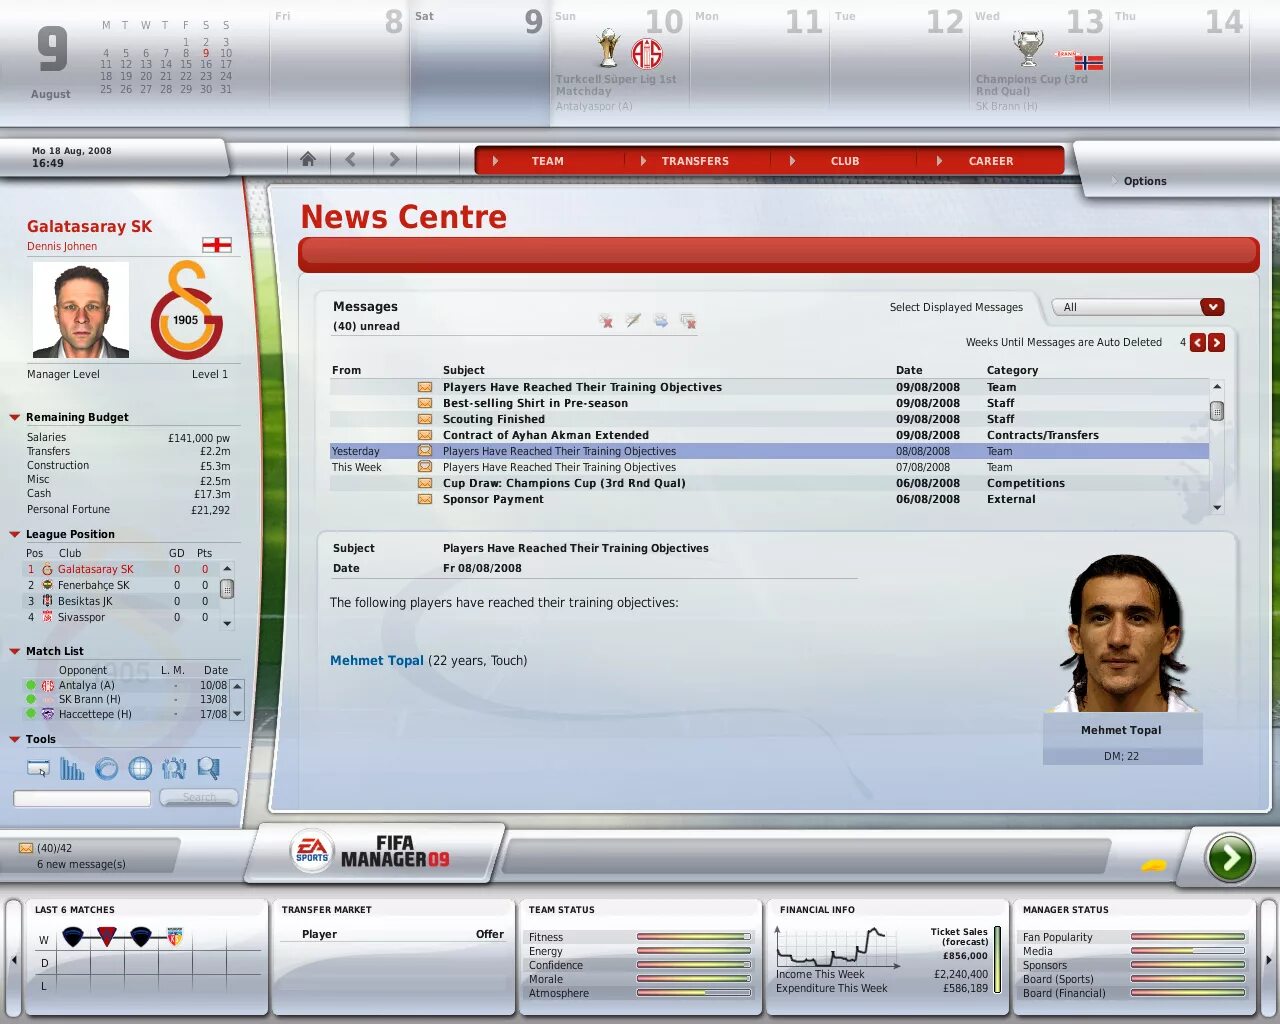1280x1024 pixels.
Task: Open the CAREER menu
Action: pos(991,161)
